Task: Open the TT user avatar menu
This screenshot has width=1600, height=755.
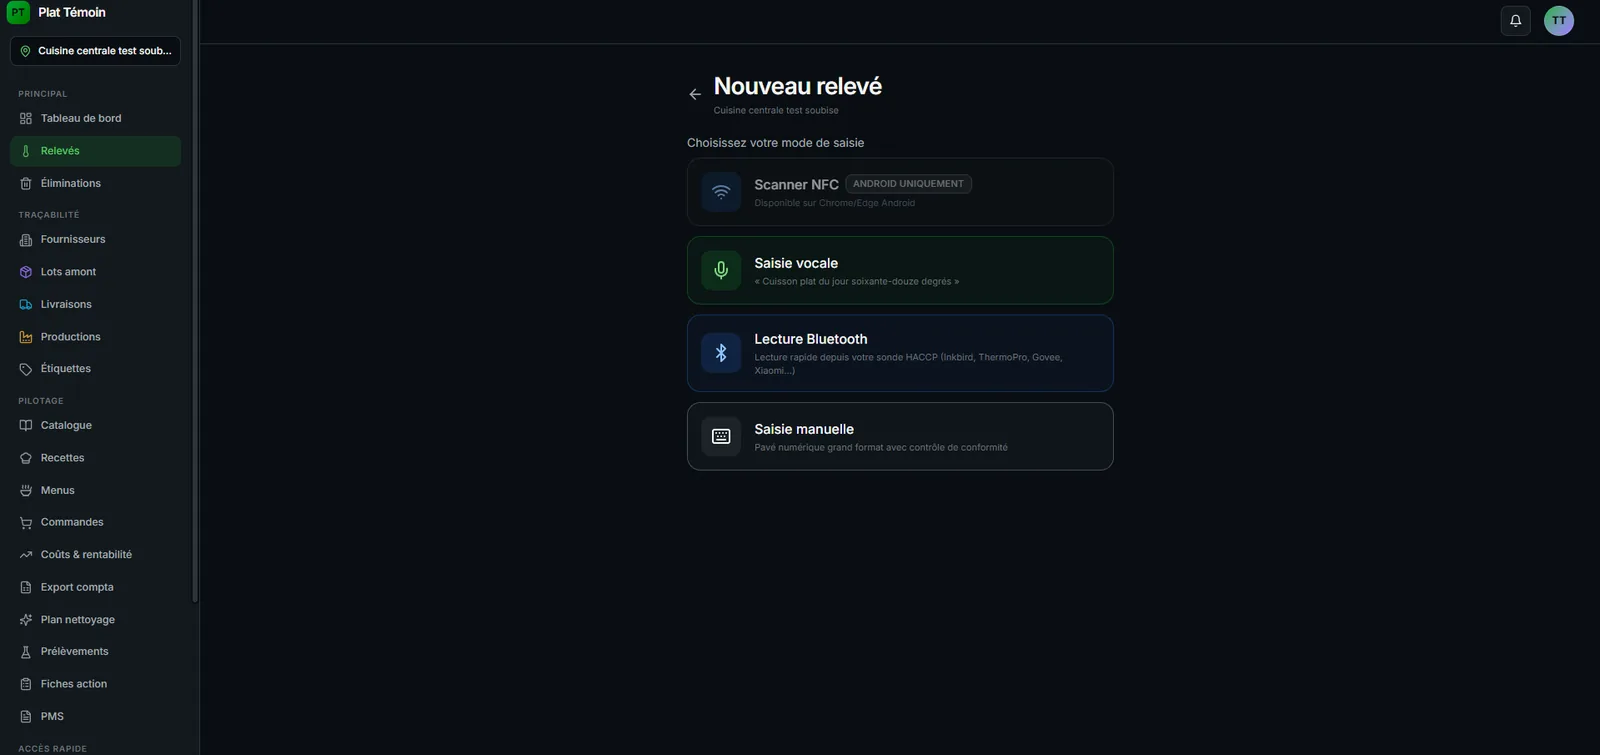Action: (1559, 20)
